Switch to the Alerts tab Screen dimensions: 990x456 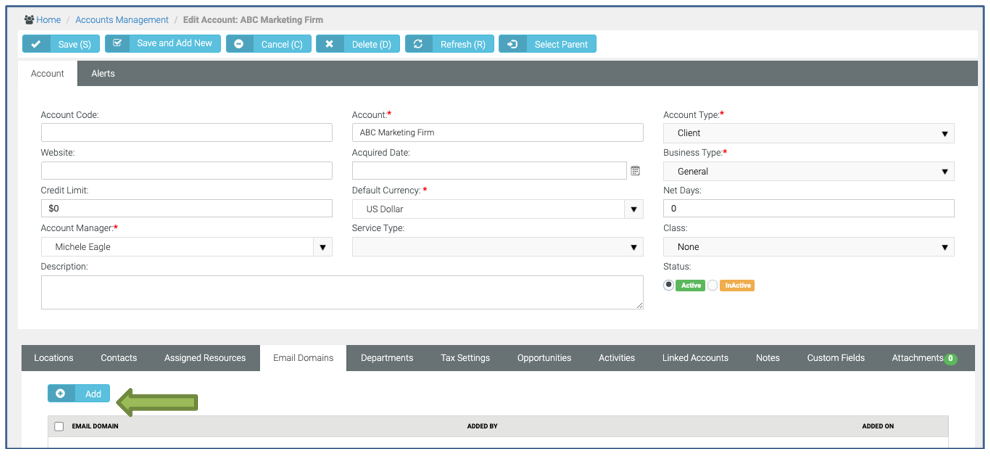103,73
